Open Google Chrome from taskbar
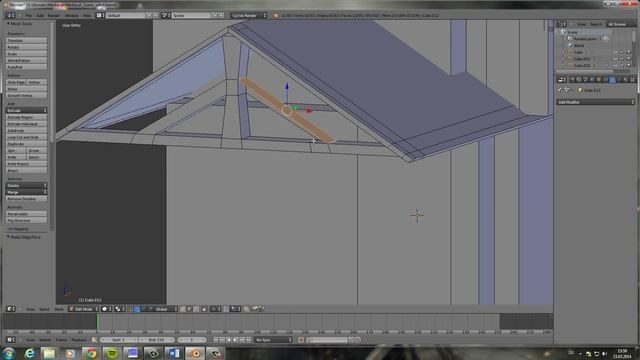 [91, 353]
